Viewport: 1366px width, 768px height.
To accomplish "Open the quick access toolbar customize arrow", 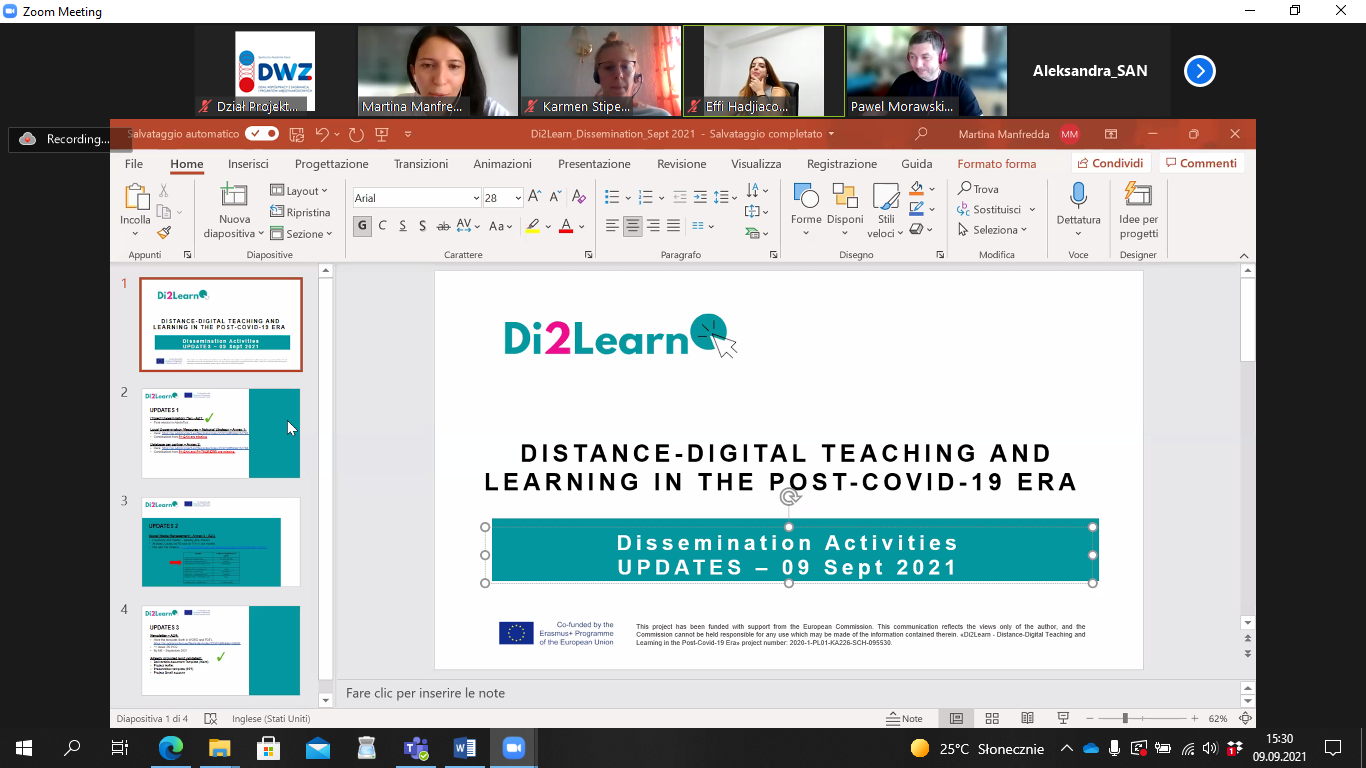I will point(408,134).
